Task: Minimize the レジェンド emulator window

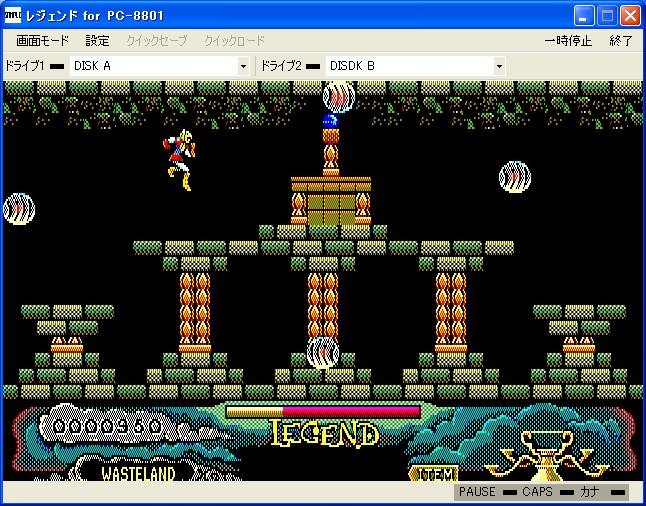Action: [583, 16]
